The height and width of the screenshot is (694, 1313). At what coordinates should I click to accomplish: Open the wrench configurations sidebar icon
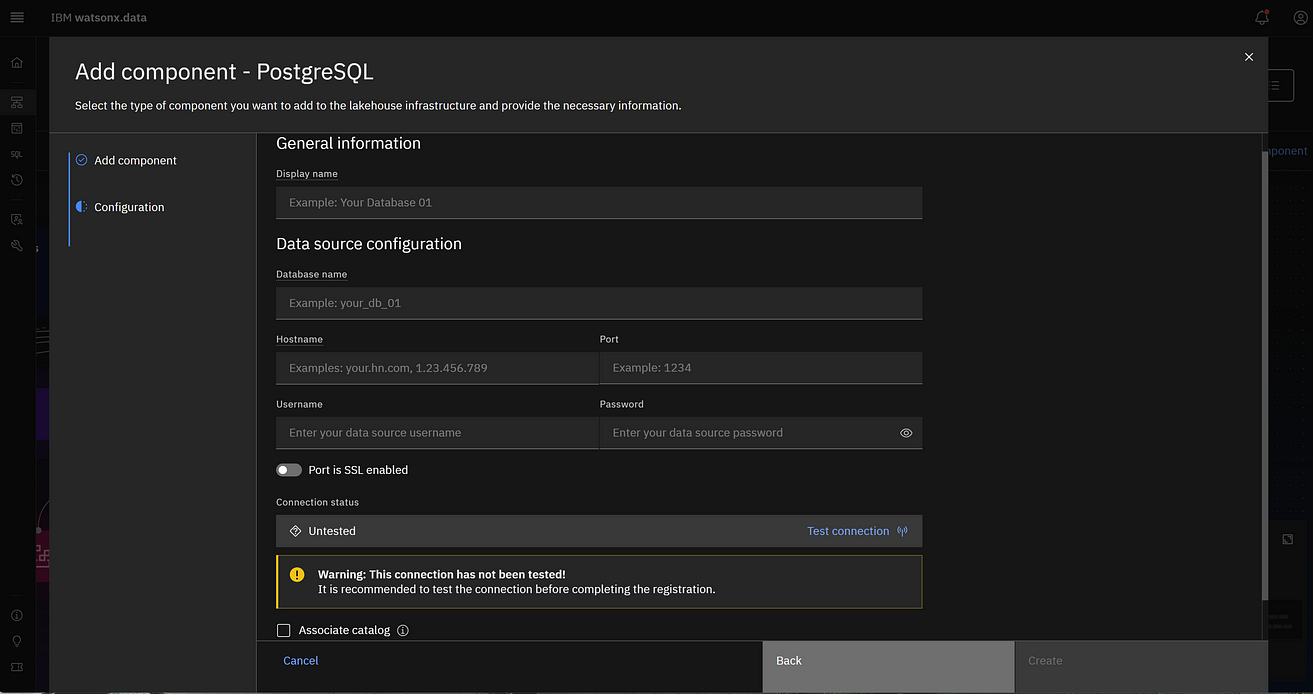(x=17, y=245)
